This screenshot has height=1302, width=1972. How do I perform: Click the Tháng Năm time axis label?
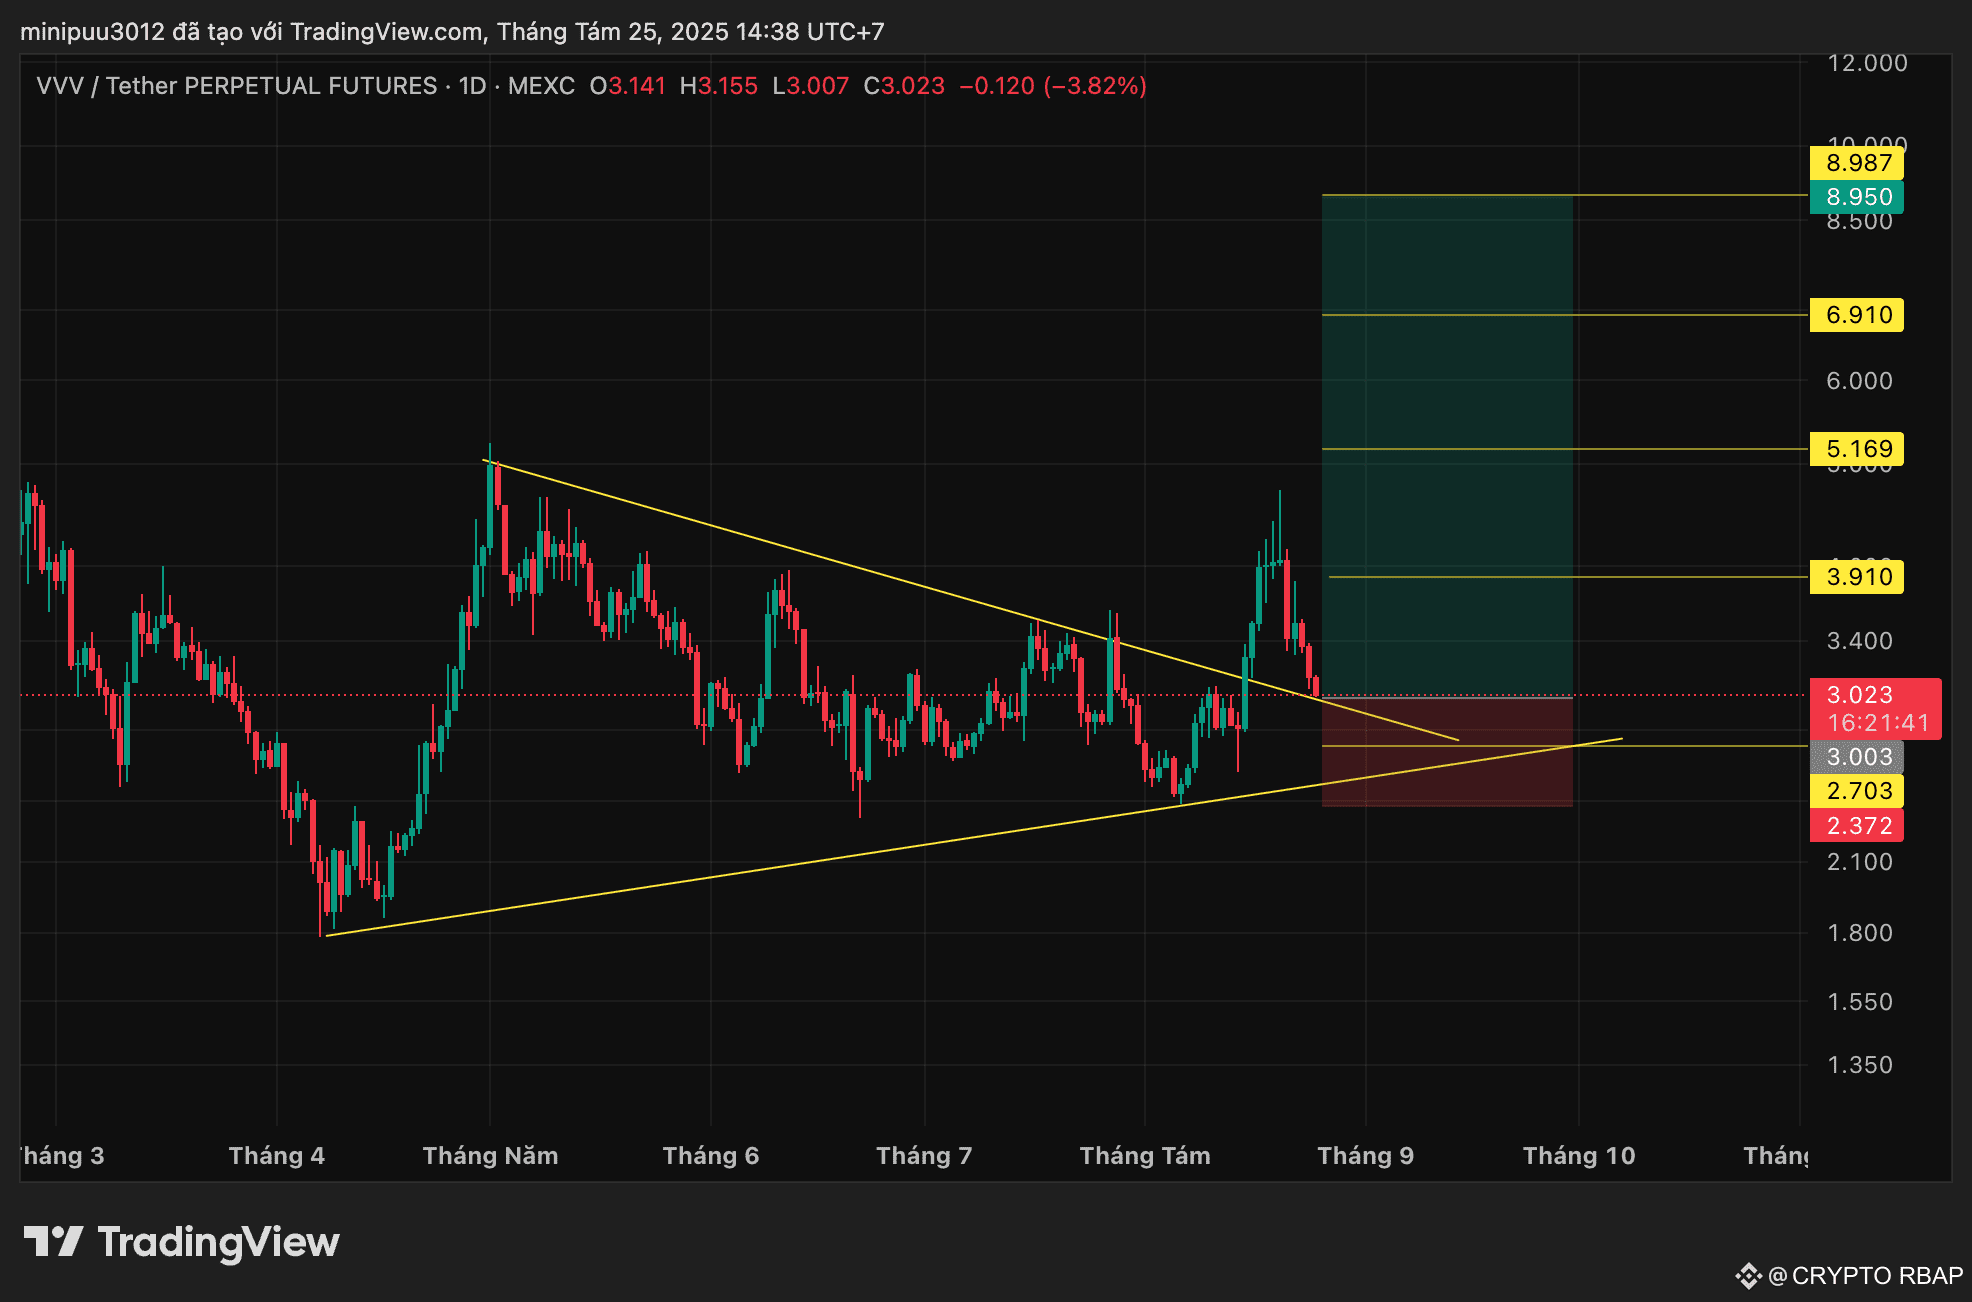point(490,1156)
